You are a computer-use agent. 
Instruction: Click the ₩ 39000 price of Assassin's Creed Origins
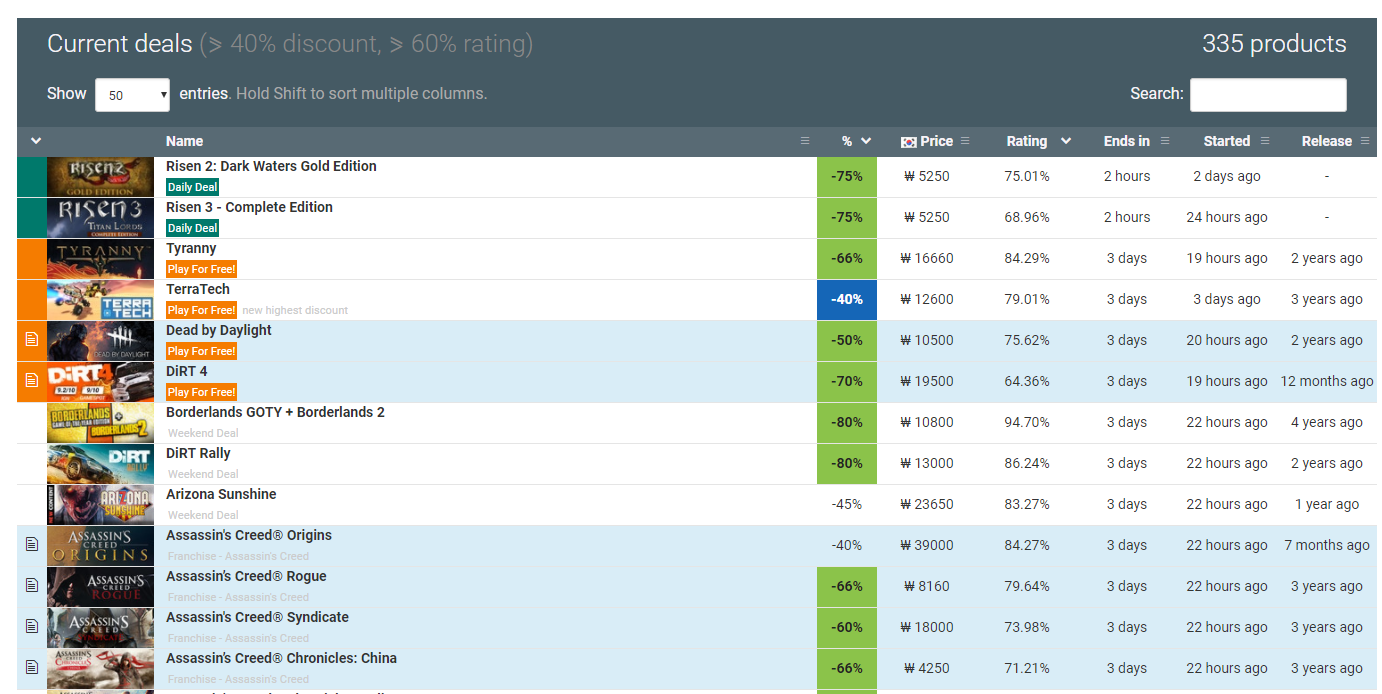tap(927, 545)
